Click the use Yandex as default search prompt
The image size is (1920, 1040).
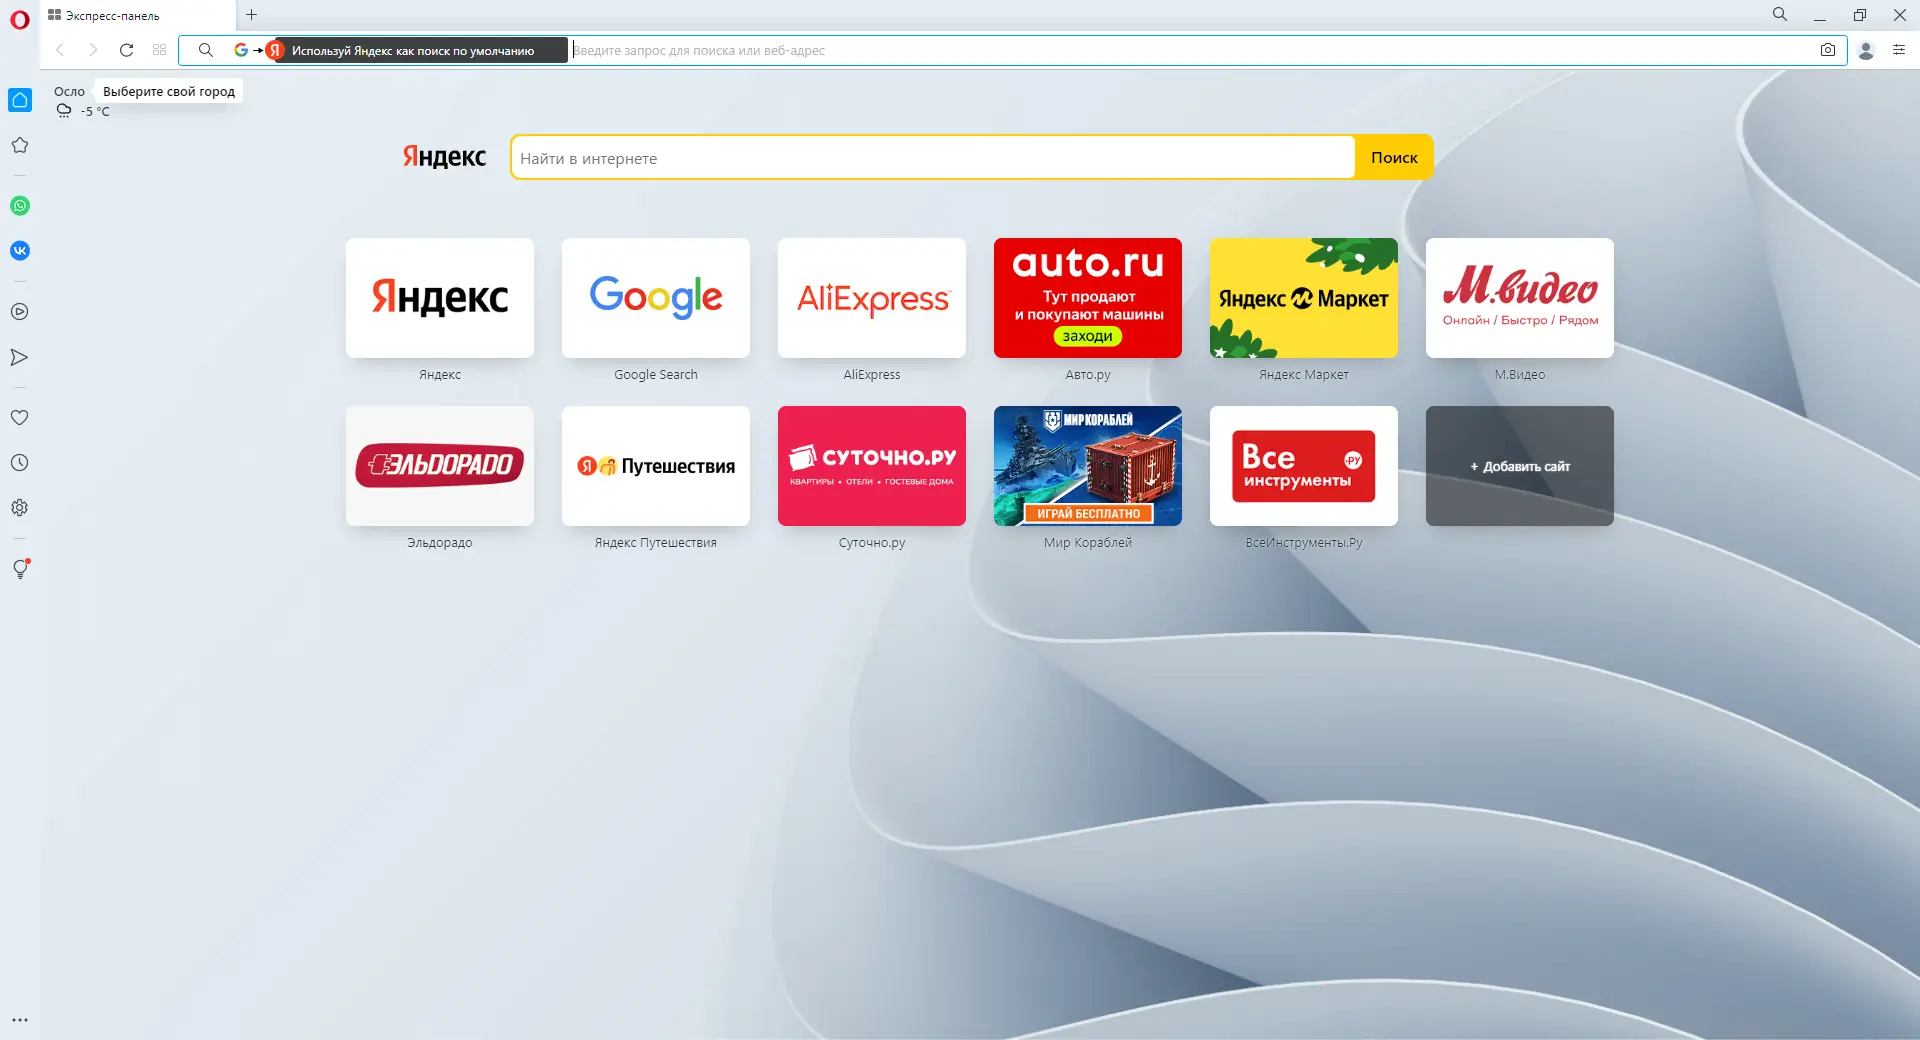click(x=399, y=50)
